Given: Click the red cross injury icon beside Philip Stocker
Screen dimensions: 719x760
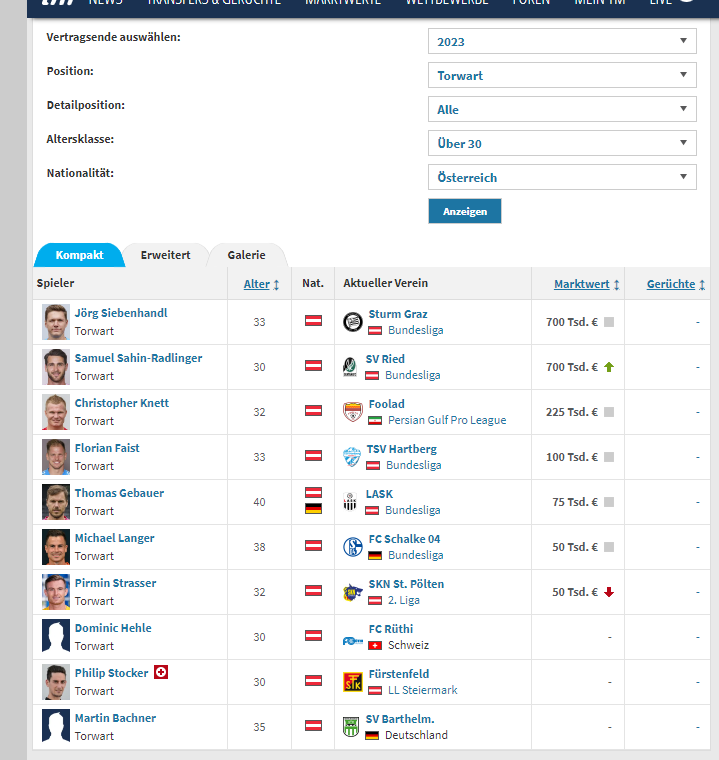Looking at the screenshot, I should point(161,672).
